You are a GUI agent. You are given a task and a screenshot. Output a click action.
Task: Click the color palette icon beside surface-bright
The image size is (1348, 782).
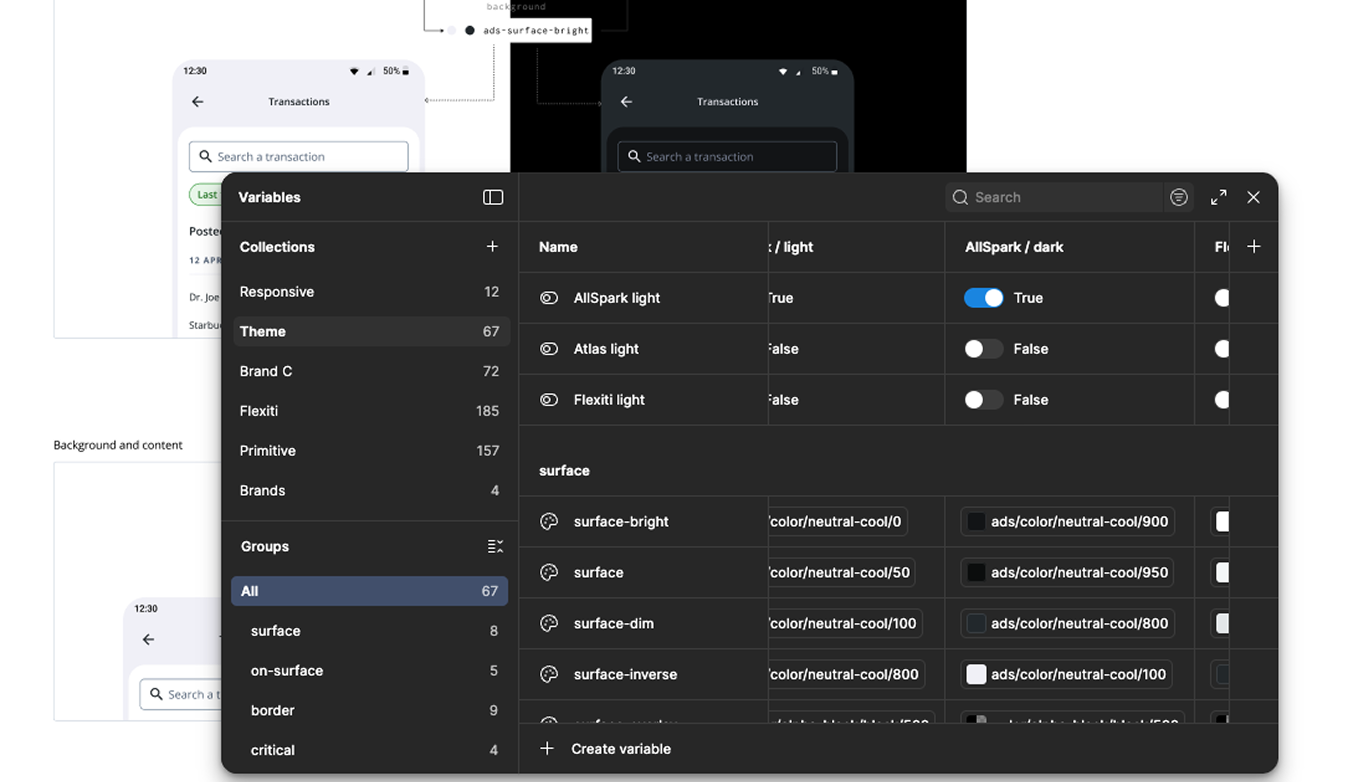[549, 521]
